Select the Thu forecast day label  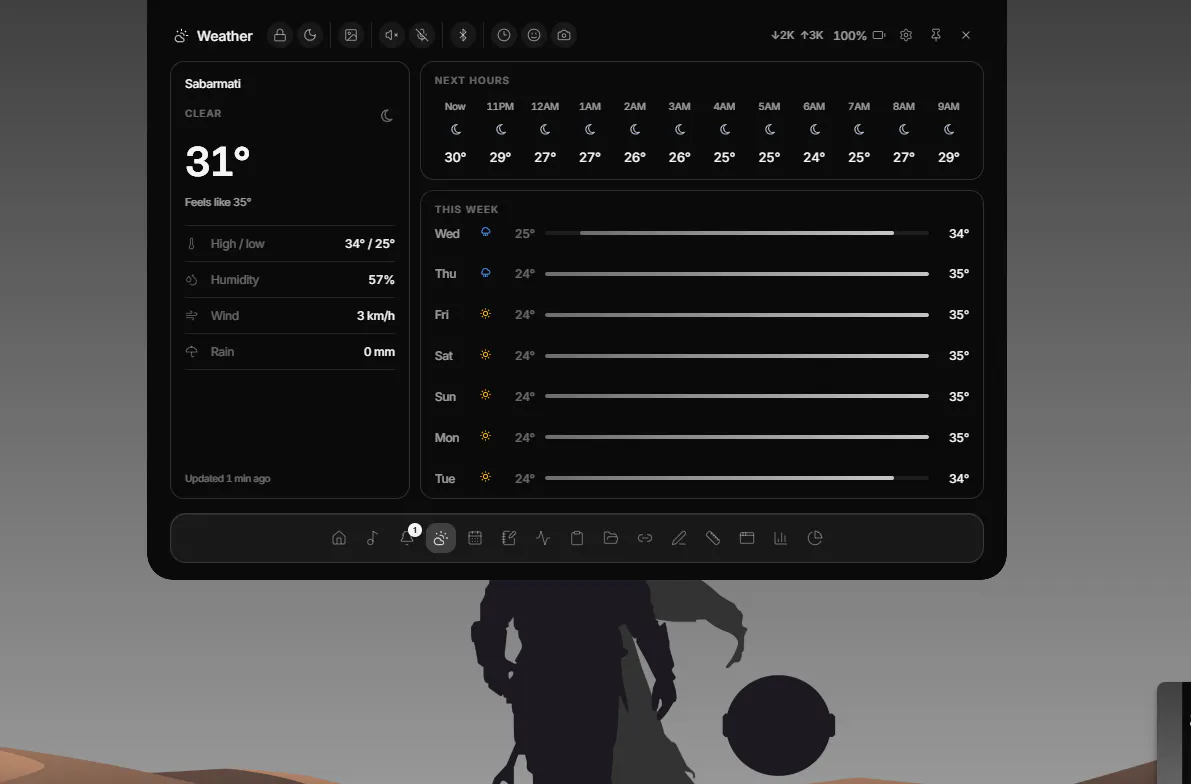pos(445,273)
